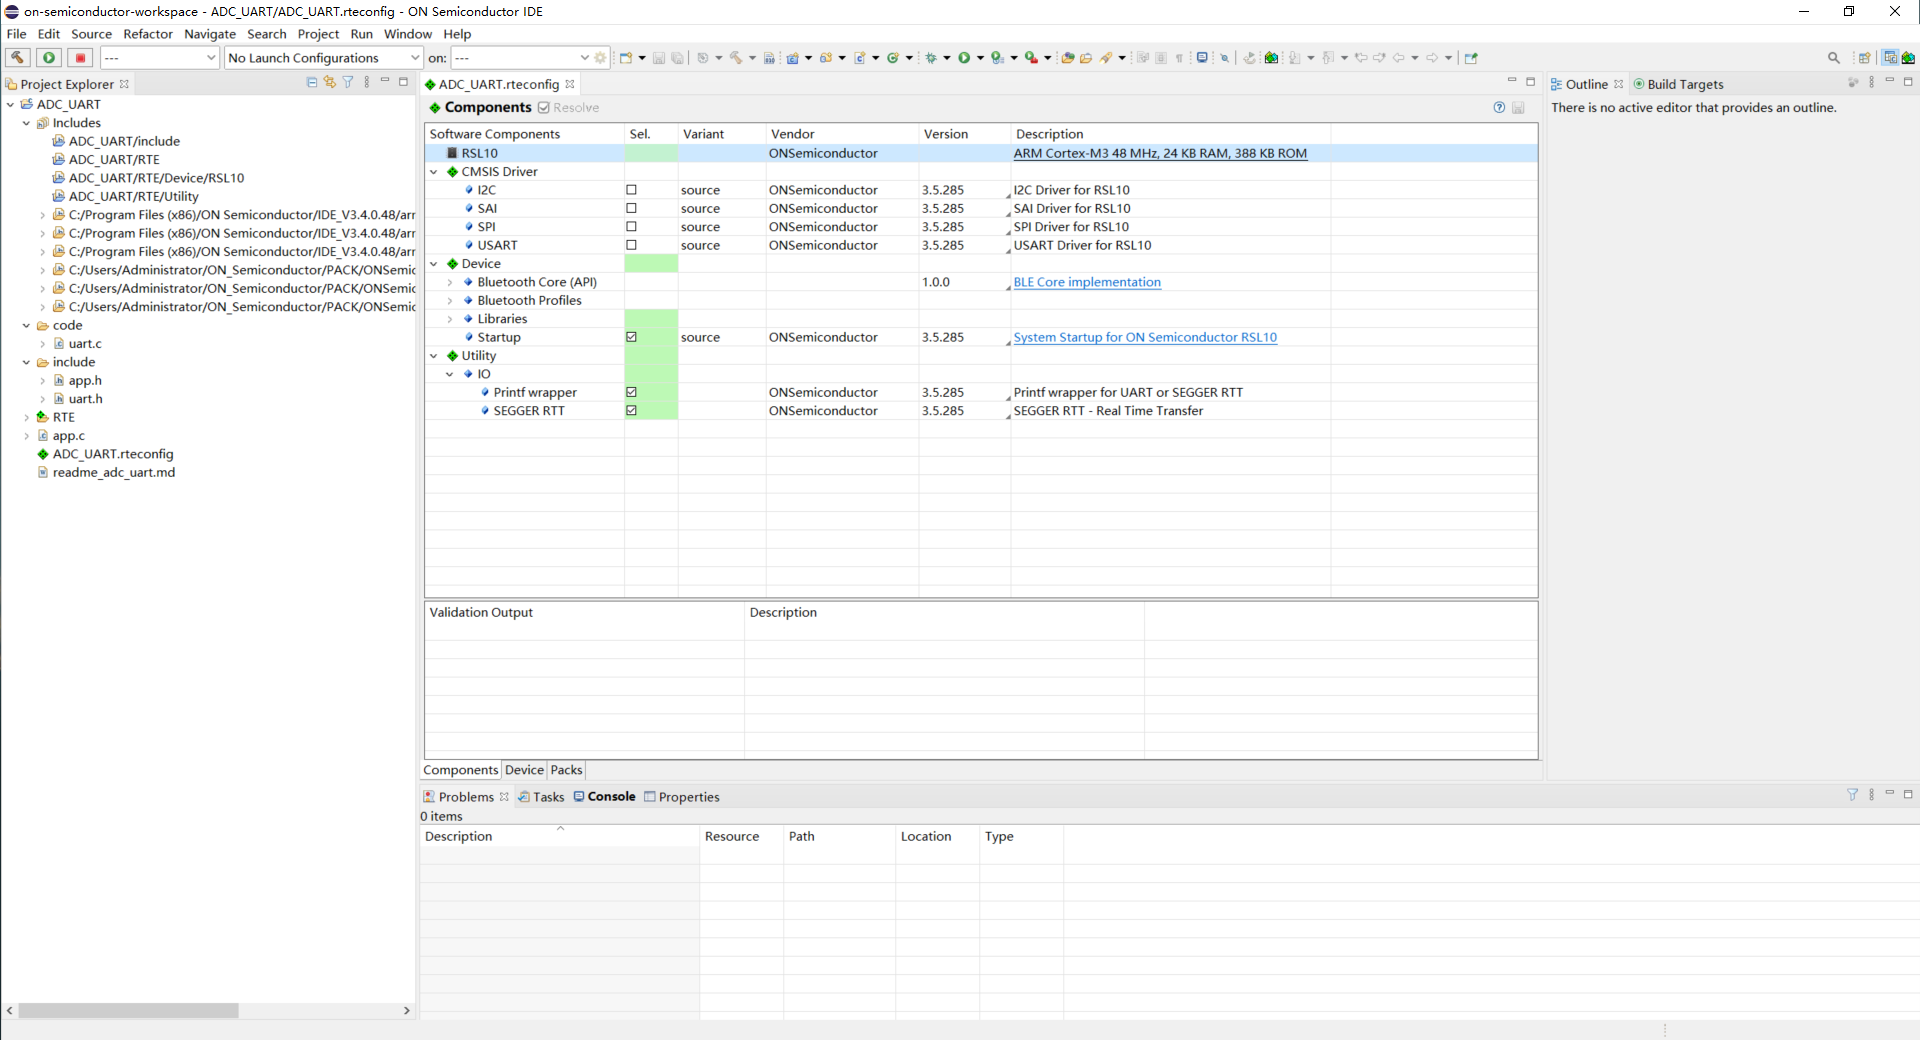Enable the SPI driver checkbox

click(631, 227)
